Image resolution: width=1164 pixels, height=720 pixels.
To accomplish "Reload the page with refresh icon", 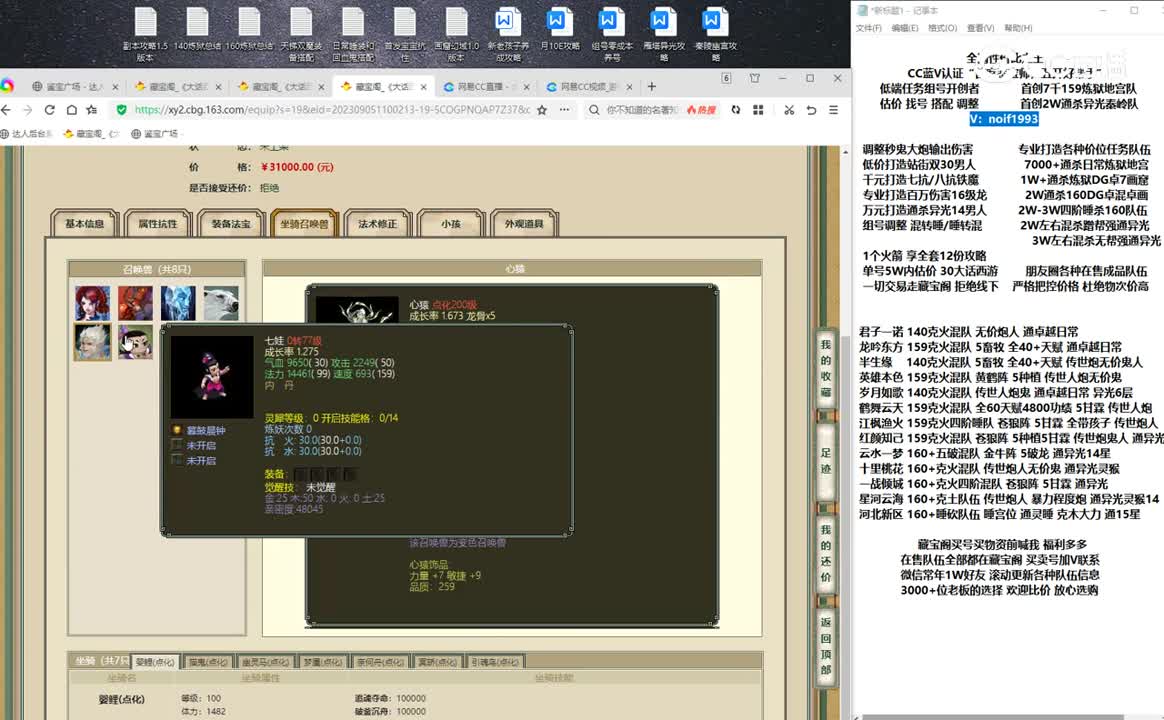I will click(50, 110).
